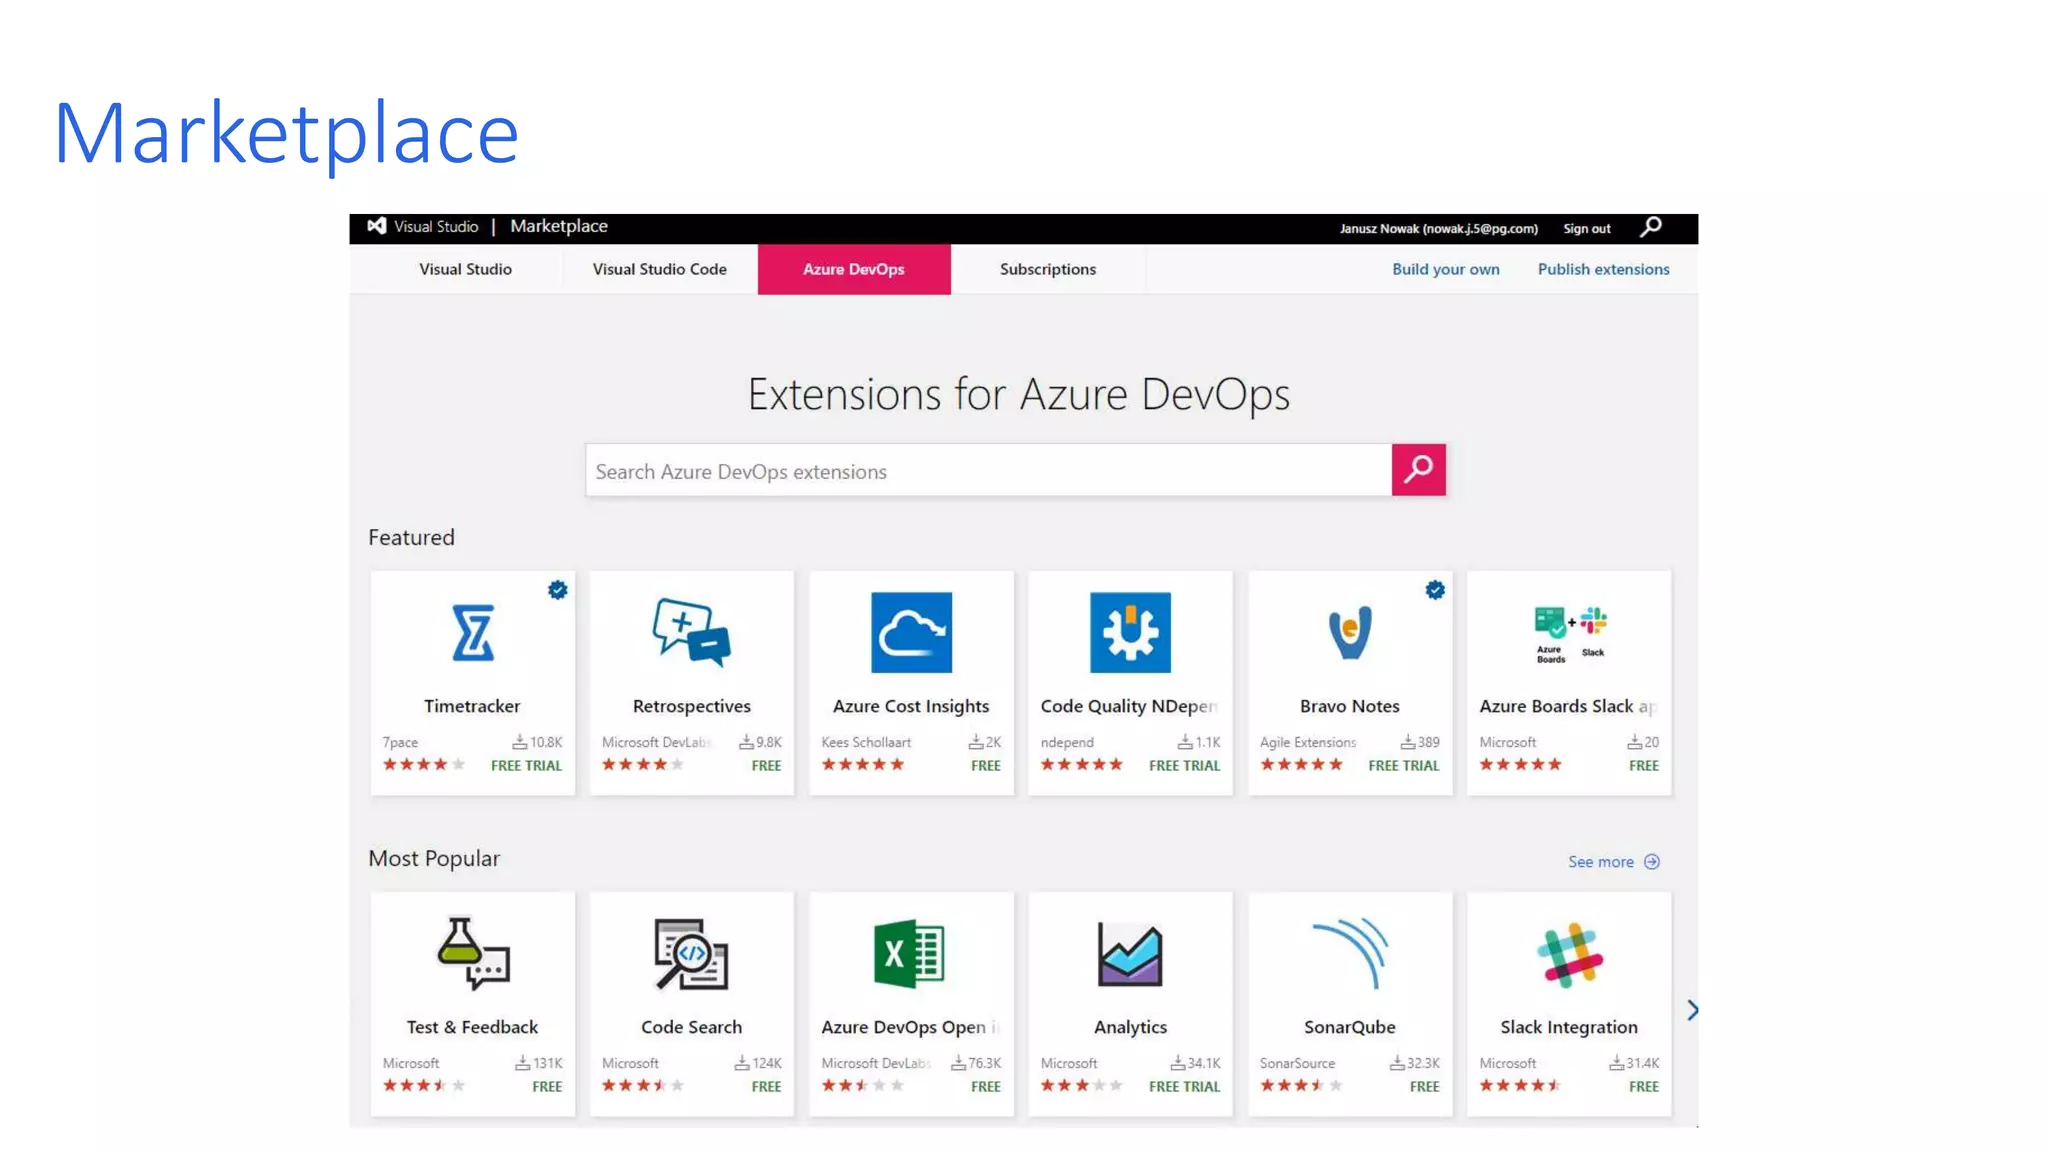Screen dimensions: 2048x1152
Task: Click the Test & Feedback flask icon
Action: tap(472, 954)
